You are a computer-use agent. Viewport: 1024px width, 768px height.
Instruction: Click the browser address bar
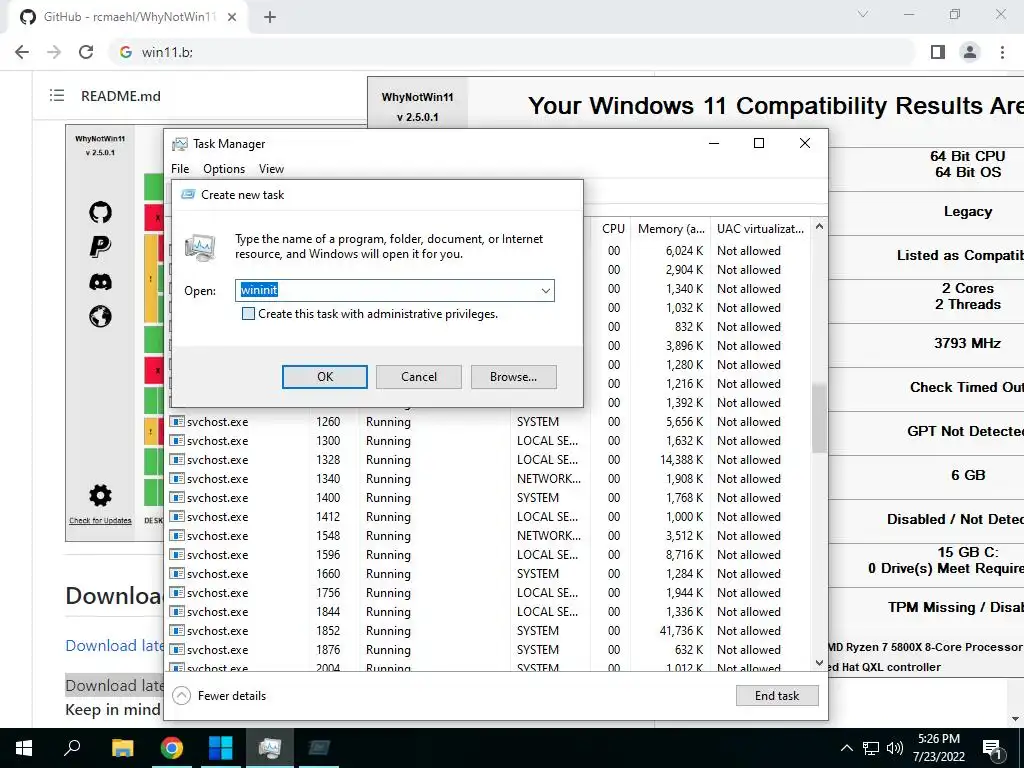(x=513, y=52)
